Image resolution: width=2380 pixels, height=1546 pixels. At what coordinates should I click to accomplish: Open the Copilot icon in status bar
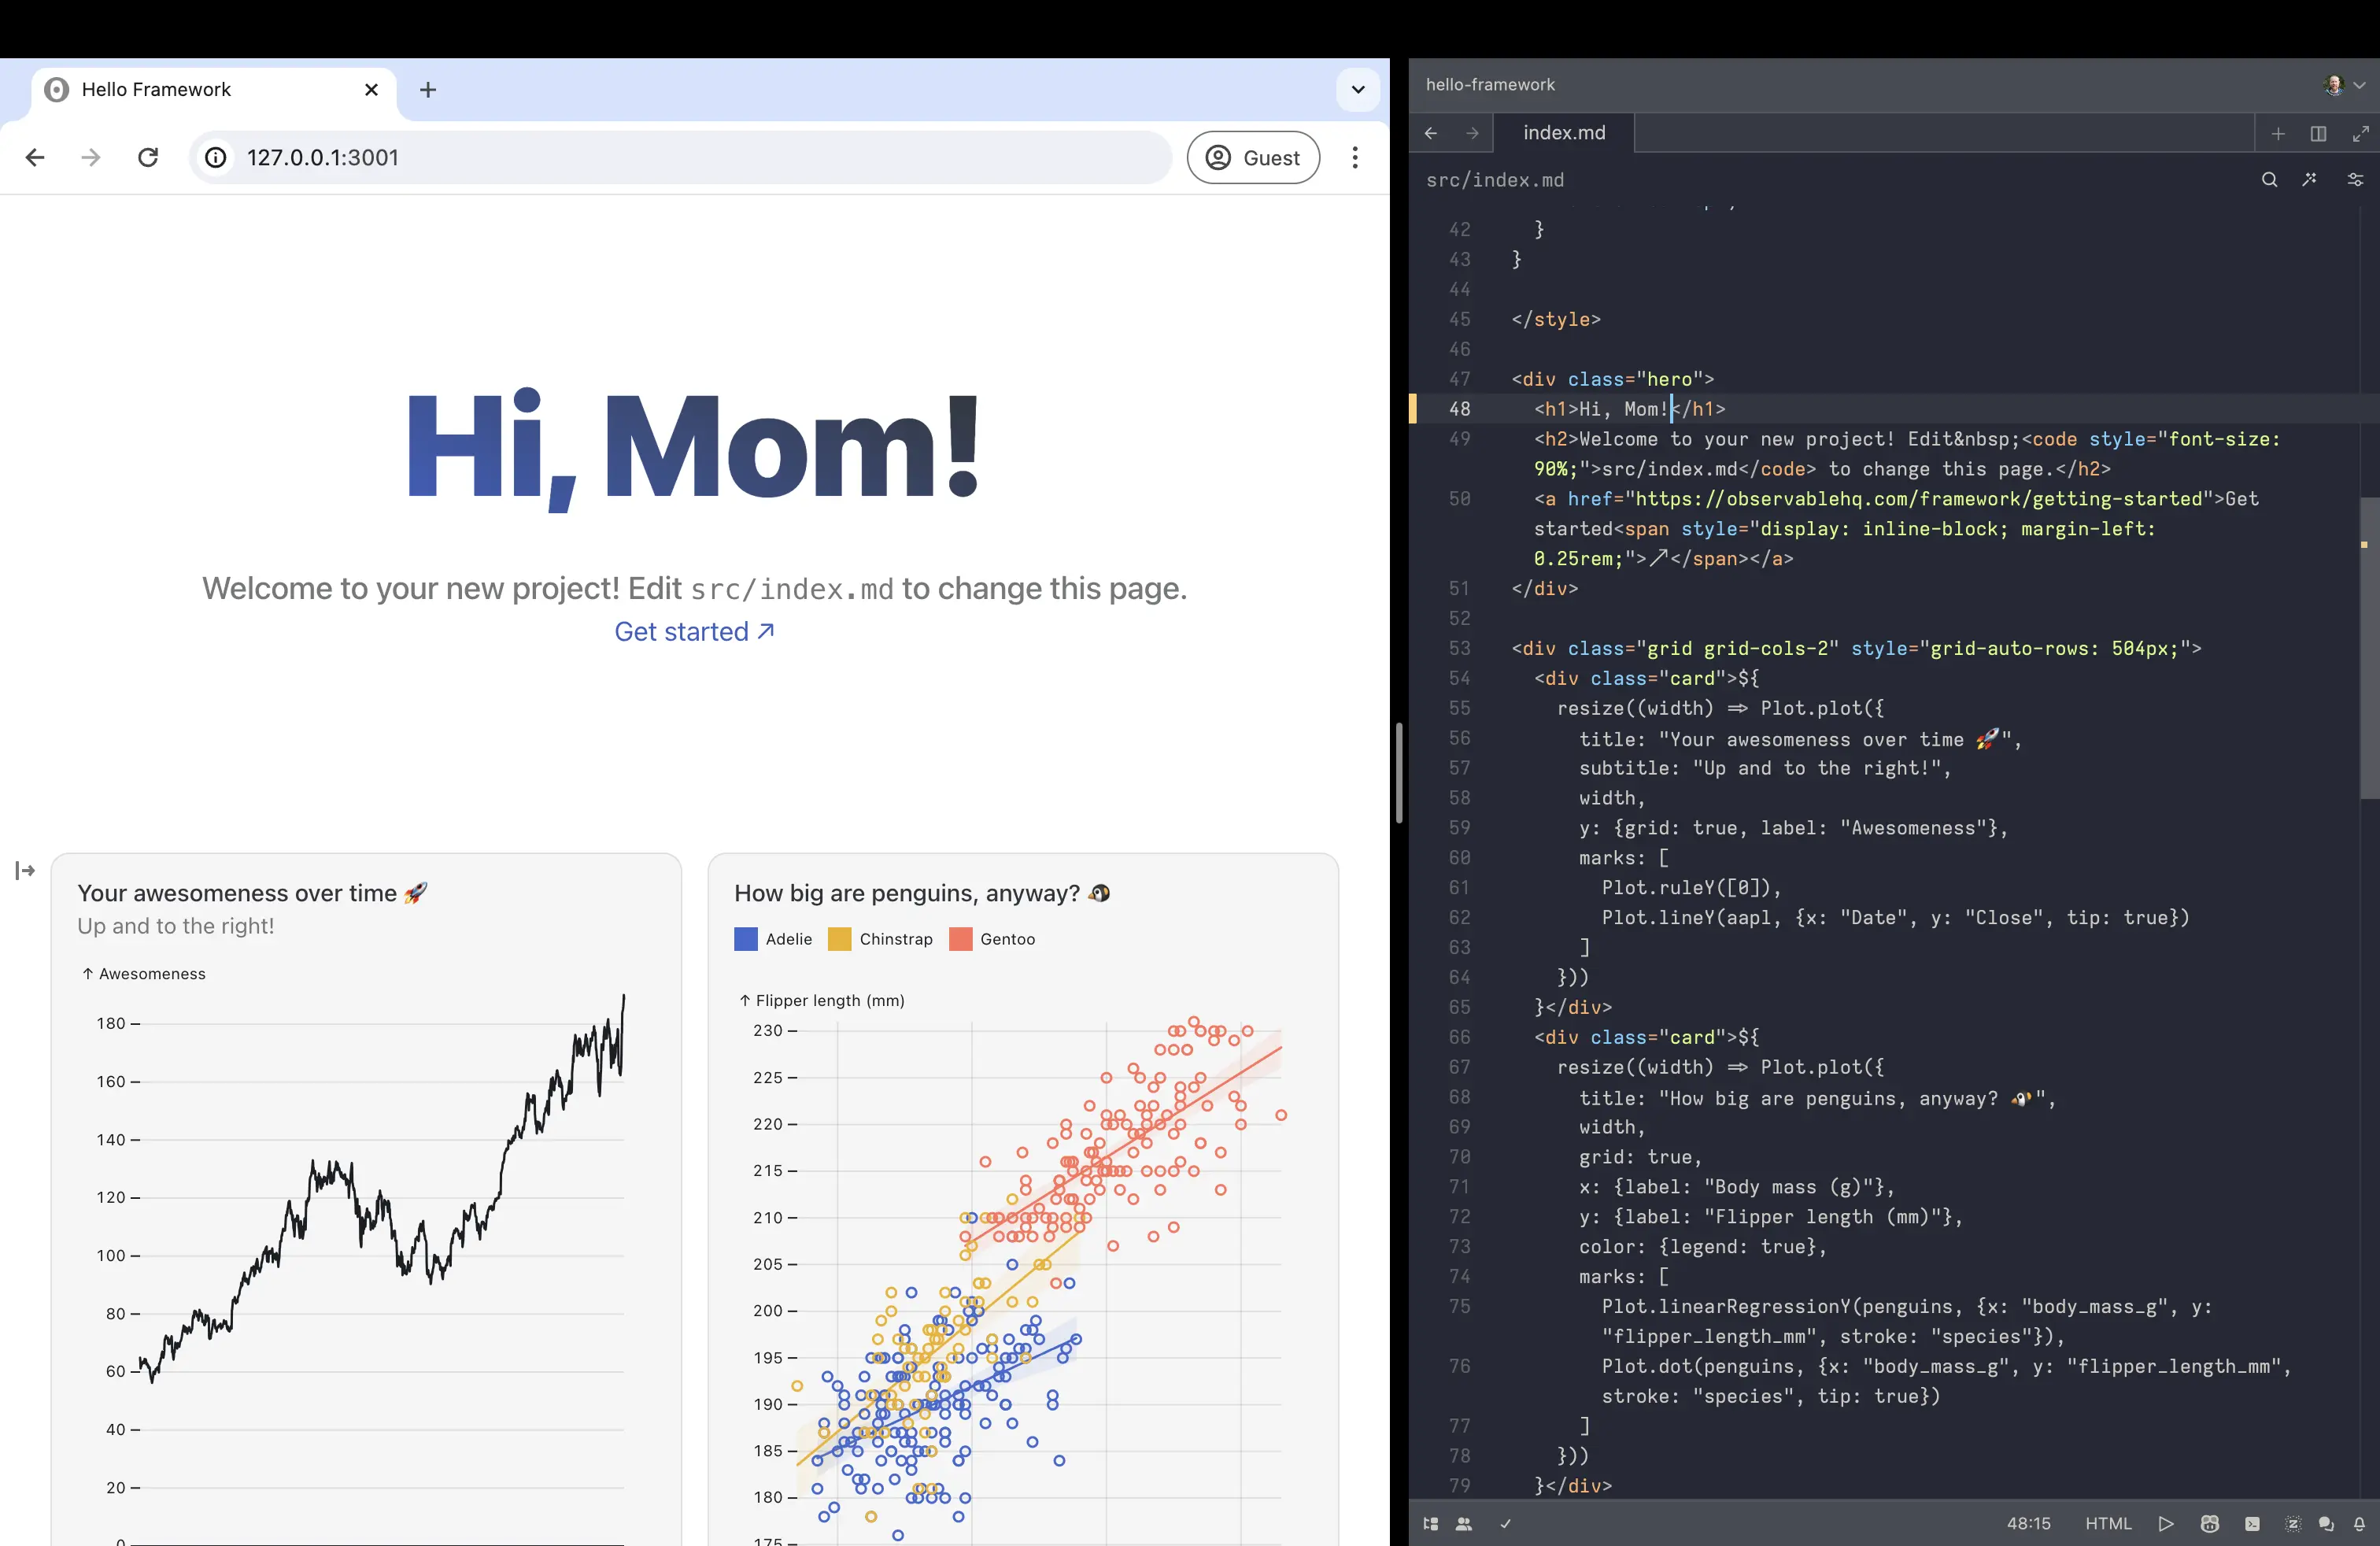pyautogui.click(x=2209, y=1523)
